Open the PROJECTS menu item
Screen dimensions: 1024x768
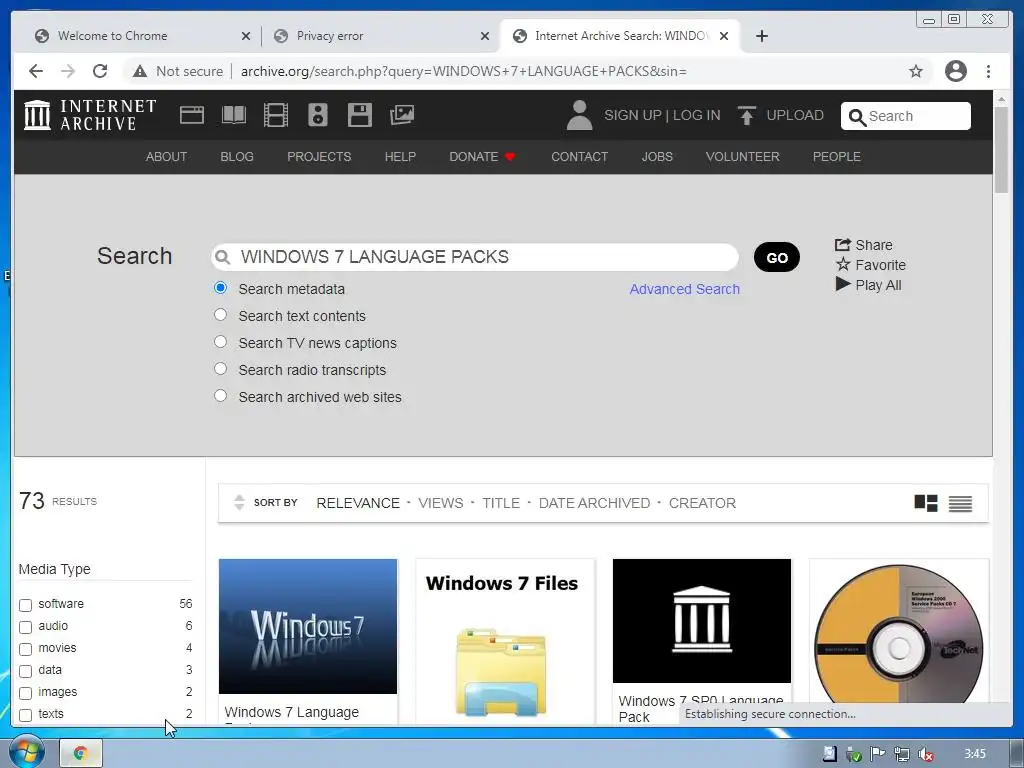(319, 157)
